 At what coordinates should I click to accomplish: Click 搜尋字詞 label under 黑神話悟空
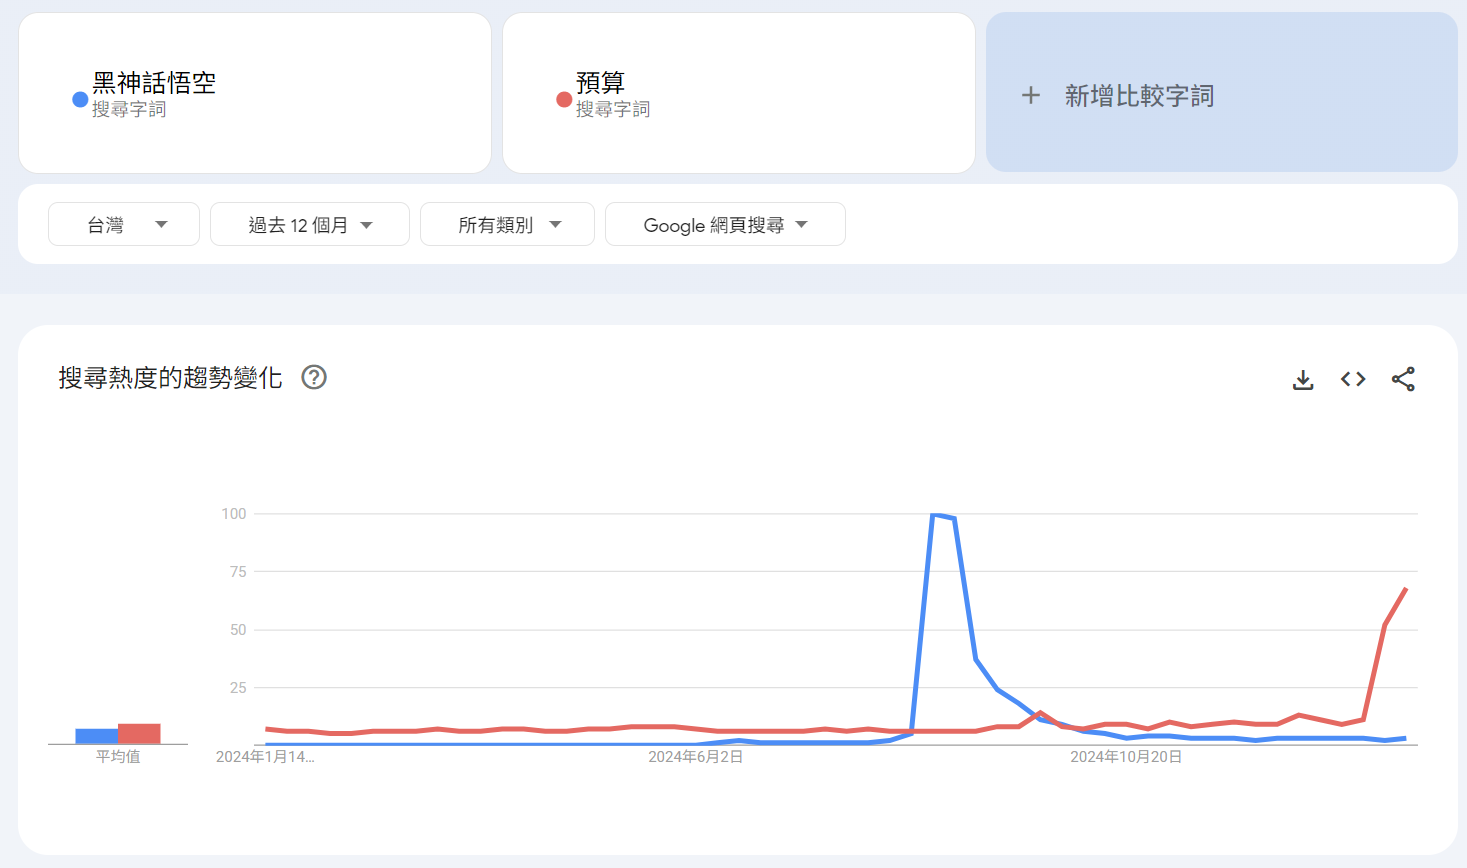(129, 109)
